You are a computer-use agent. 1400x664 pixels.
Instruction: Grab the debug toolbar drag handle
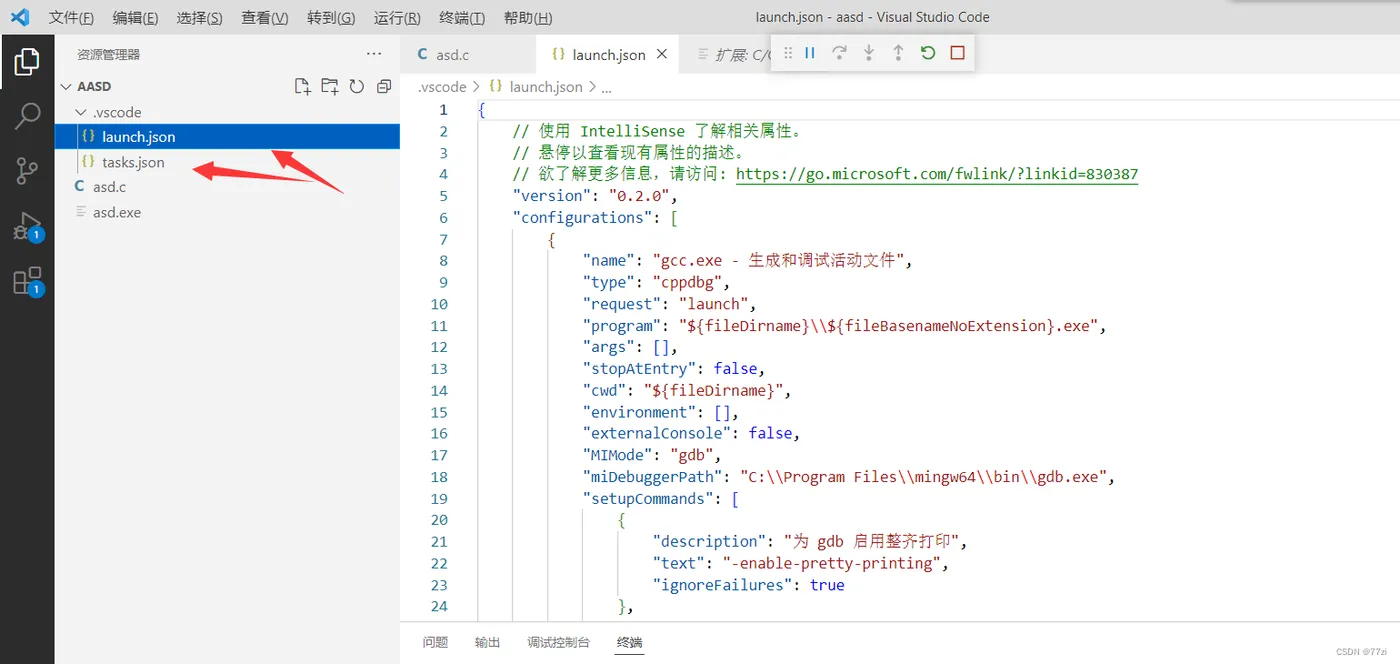pyautogui.click(x=788, y=53)
